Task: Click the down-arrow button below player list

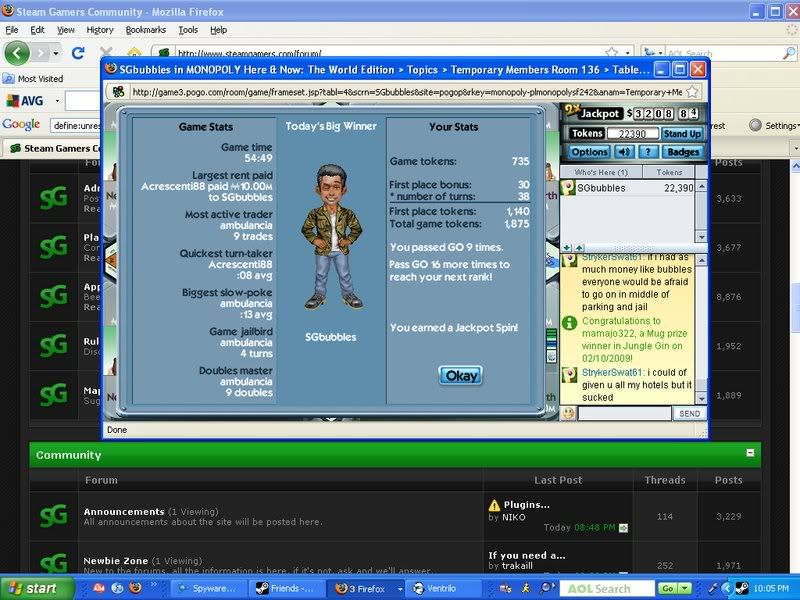Action: coord(567,247)
